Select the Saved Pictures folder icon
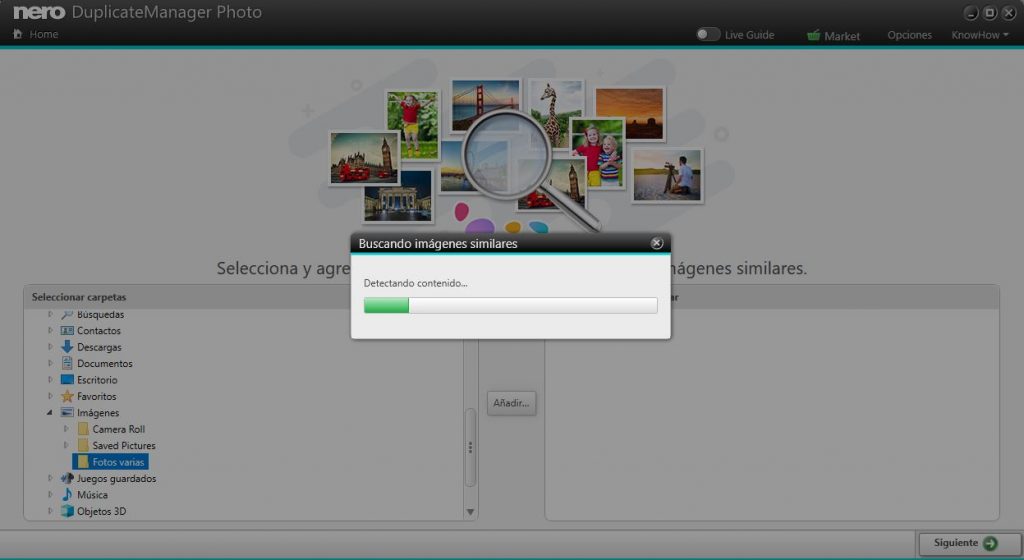 [x=83, y=445]
